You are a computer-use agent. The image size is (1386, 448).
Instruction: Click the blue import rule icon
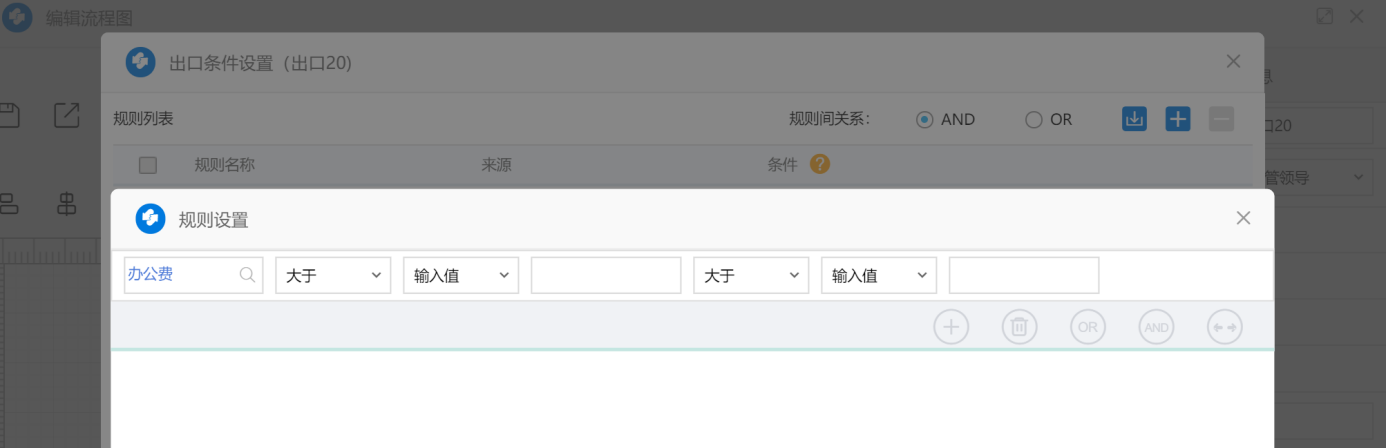click(1134, 119)
